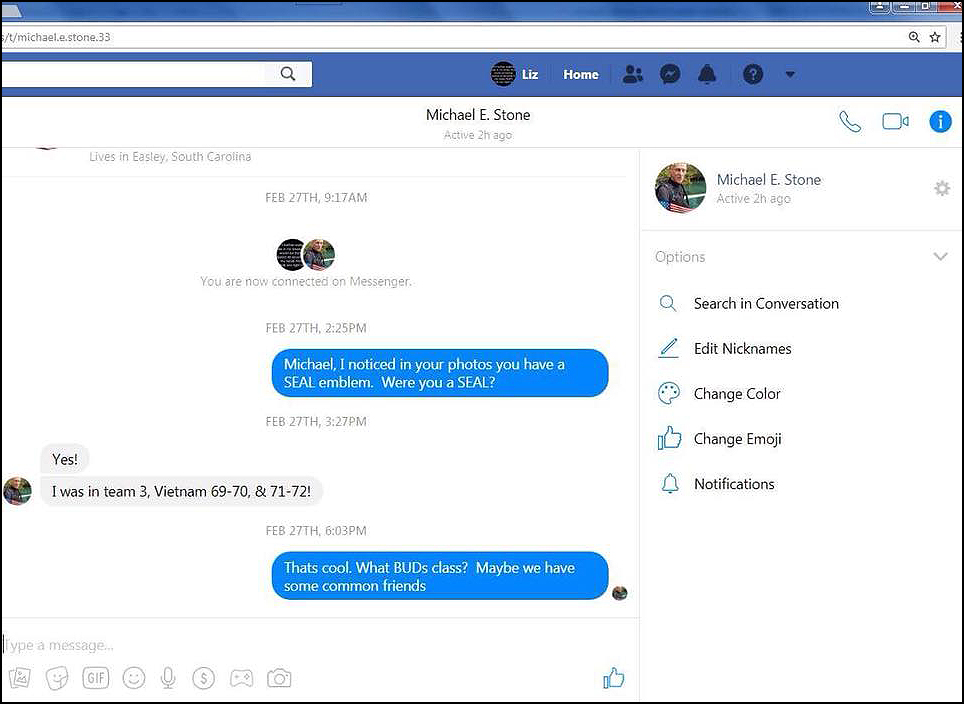Take a photo with the camera icon
This screenshot has width=964, height=704.
pyautogui.click(x=279, y=678)
